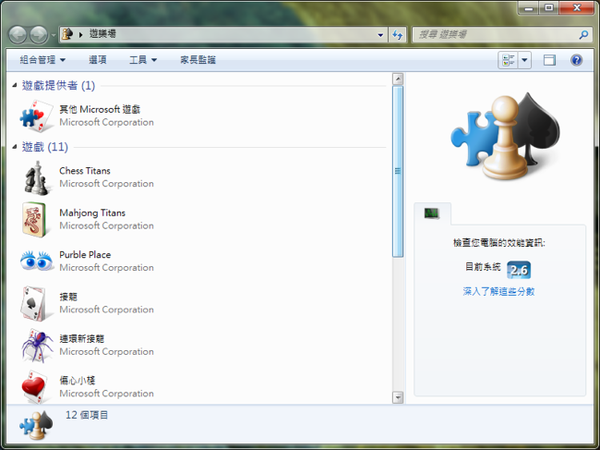Click the vertical scrollbar thumb
The image size is (600, 450).
pyautogui.click(x=398, y=171)
